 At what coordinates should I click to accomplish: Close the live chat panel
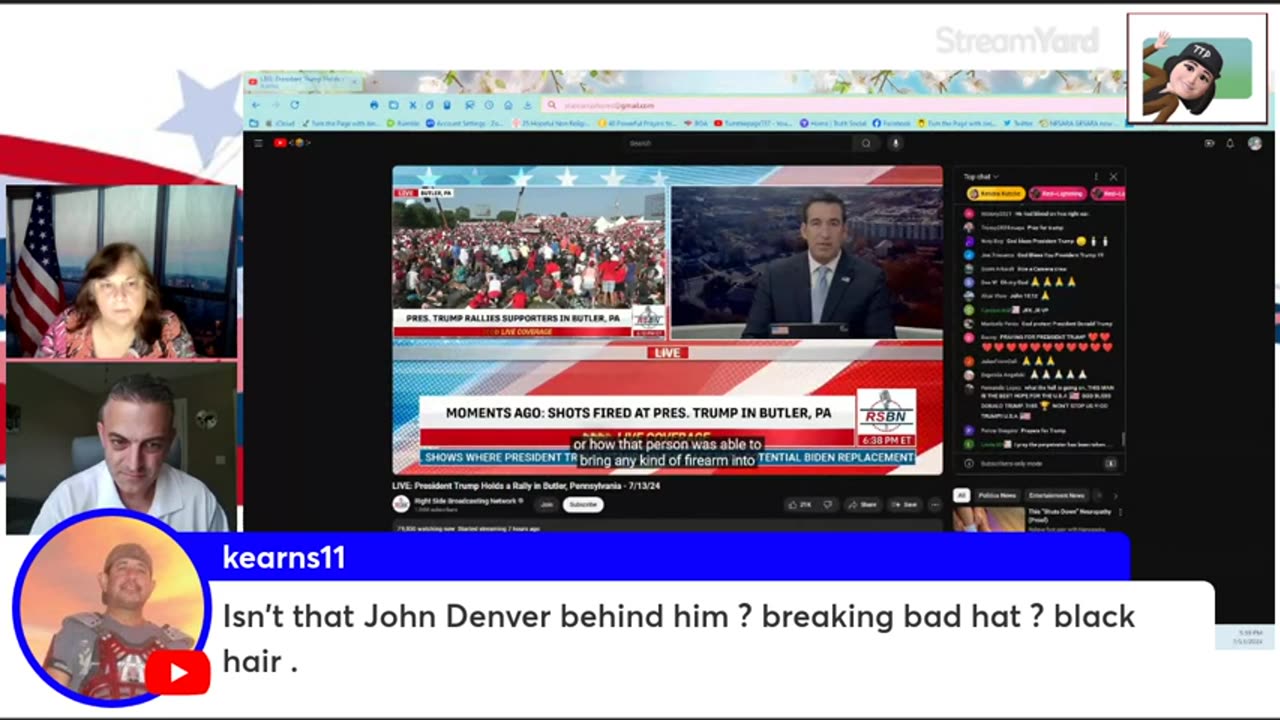pos(1113,177)
